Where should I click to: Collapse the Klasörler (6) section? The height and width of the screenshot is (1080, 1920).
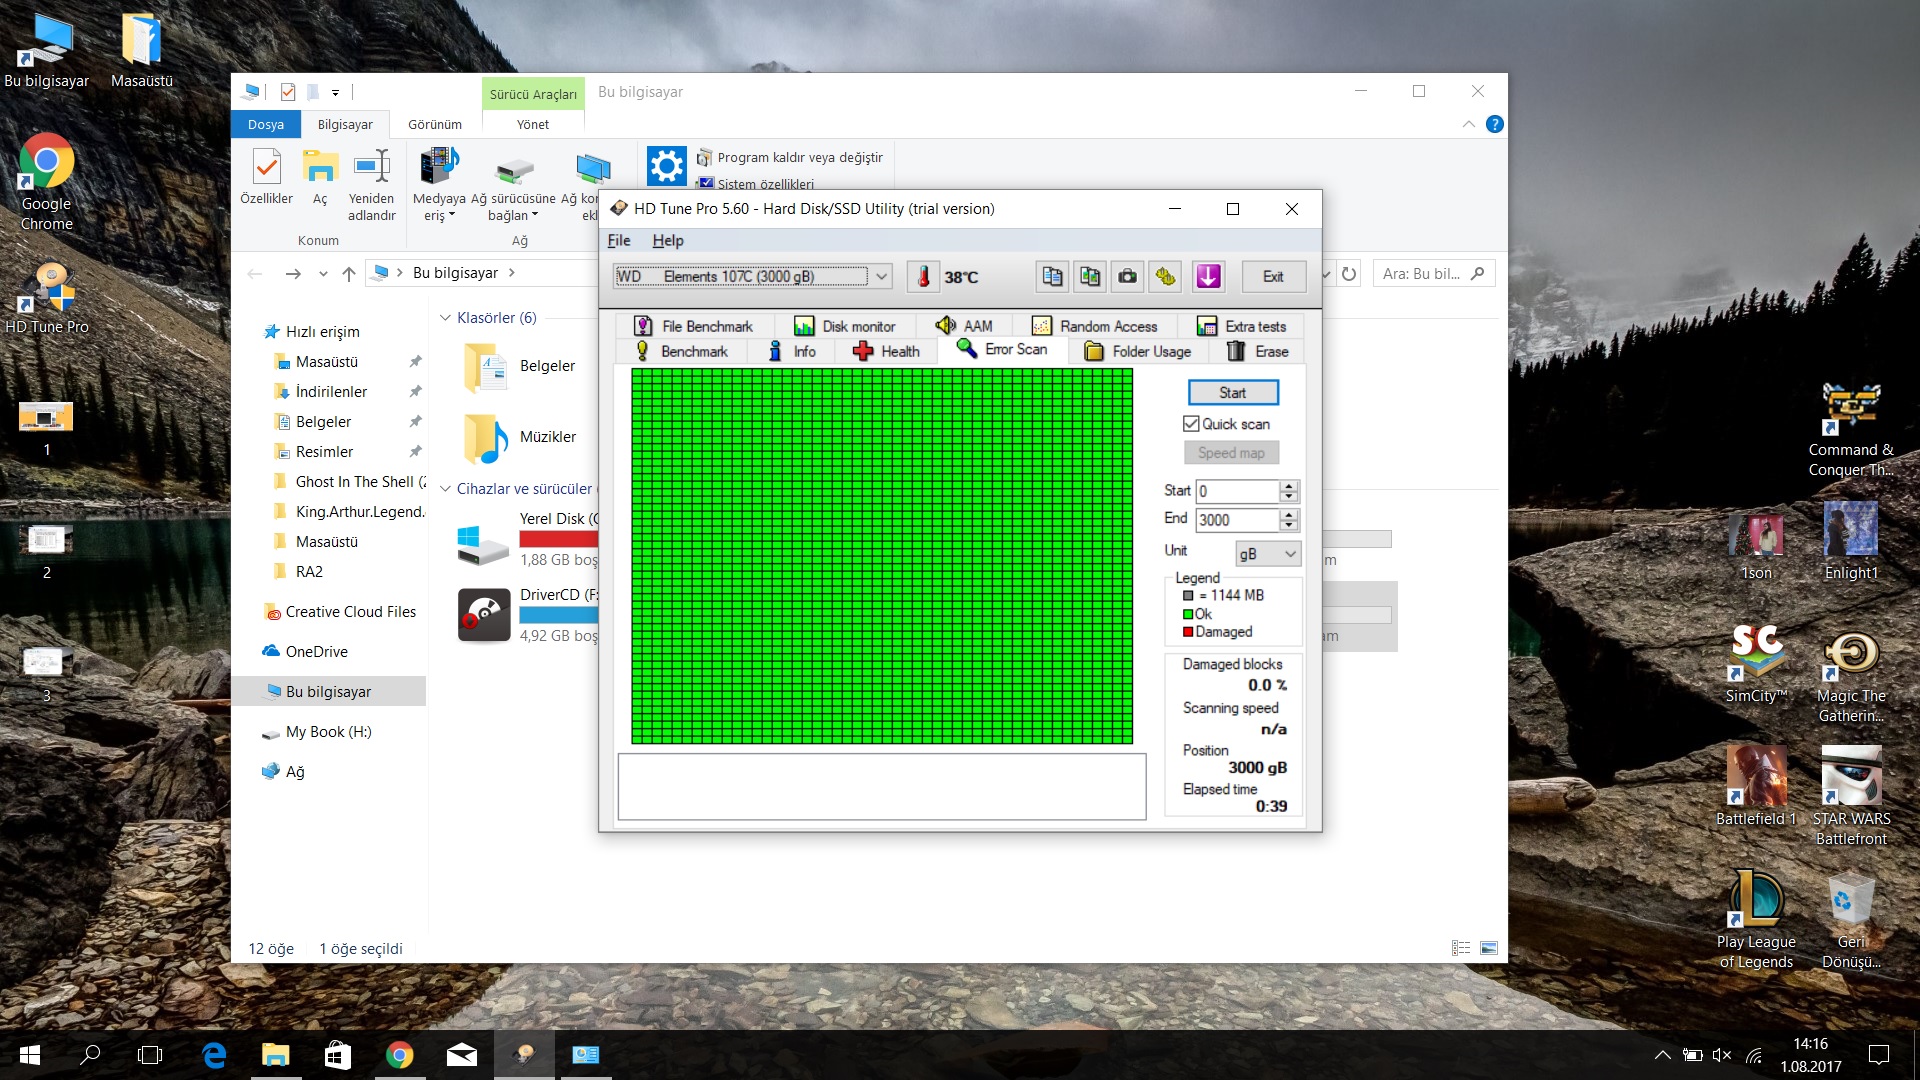(x=446, y=318)
